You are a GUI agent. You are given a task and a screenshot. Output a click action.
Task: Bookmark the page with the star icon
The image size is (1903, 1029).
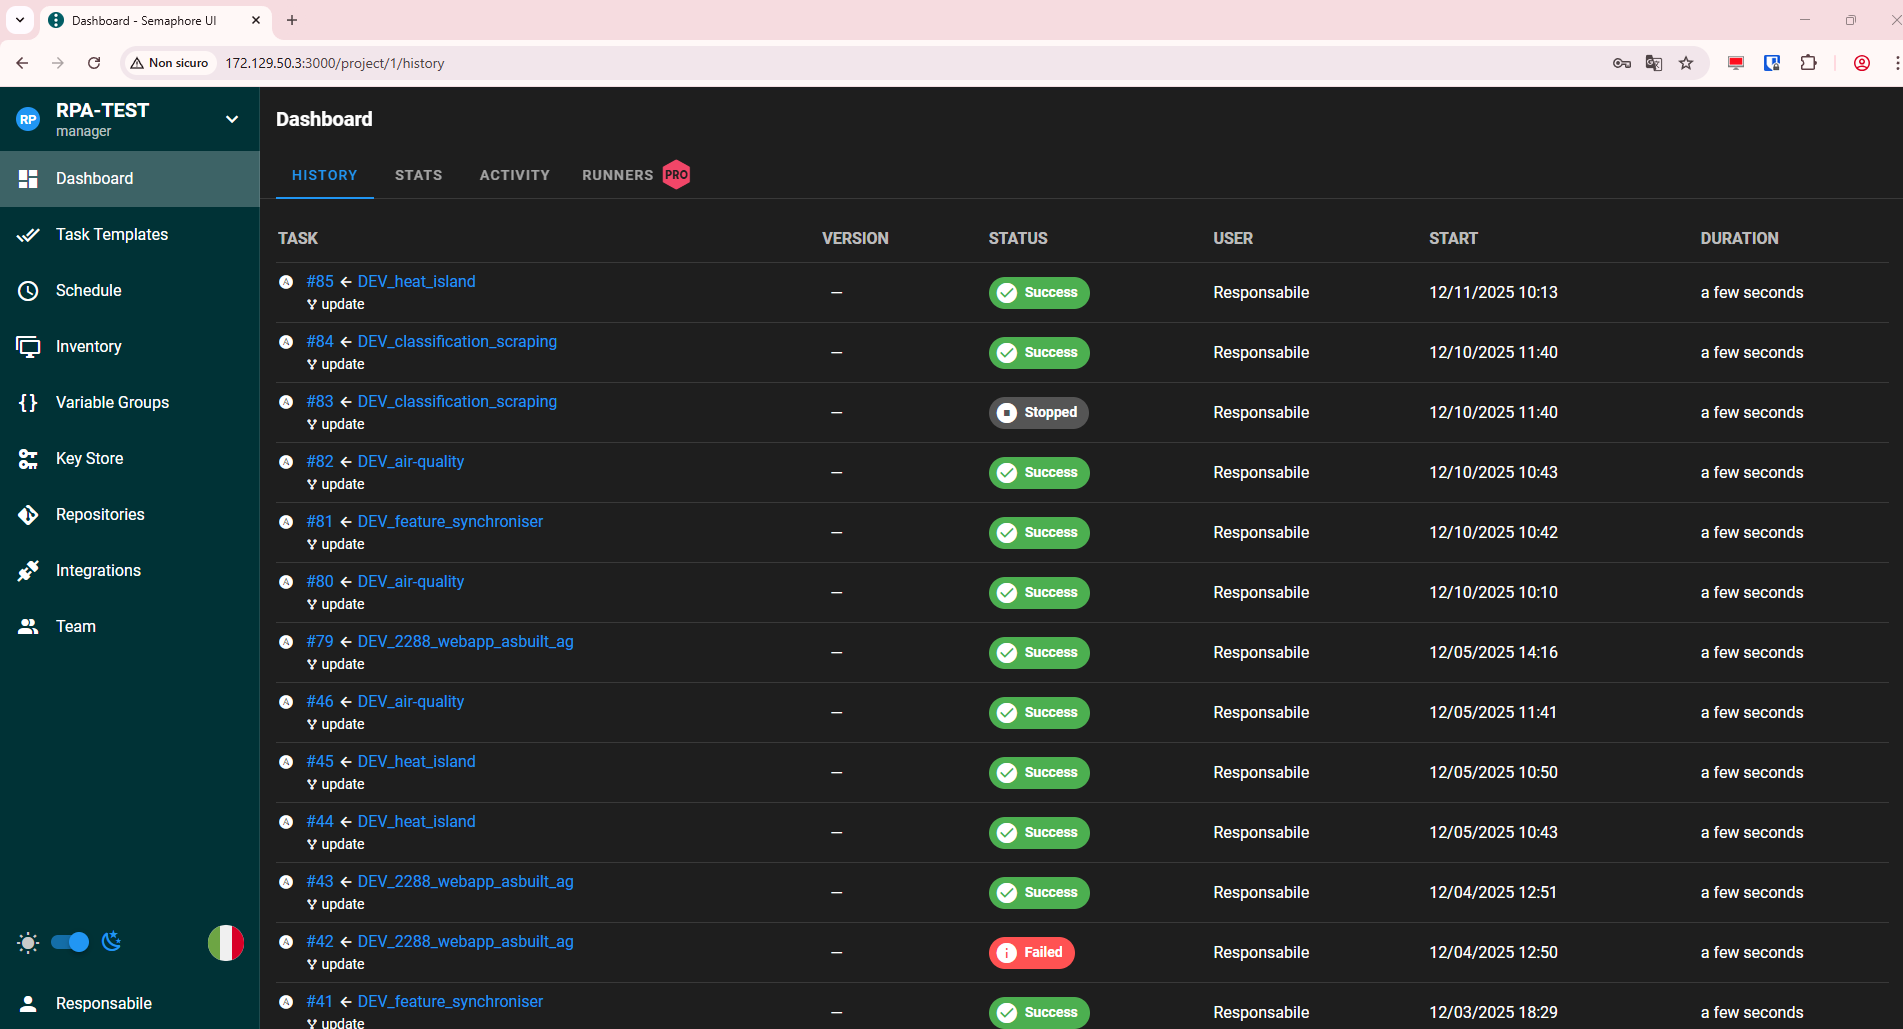[x=1686, y=63]
